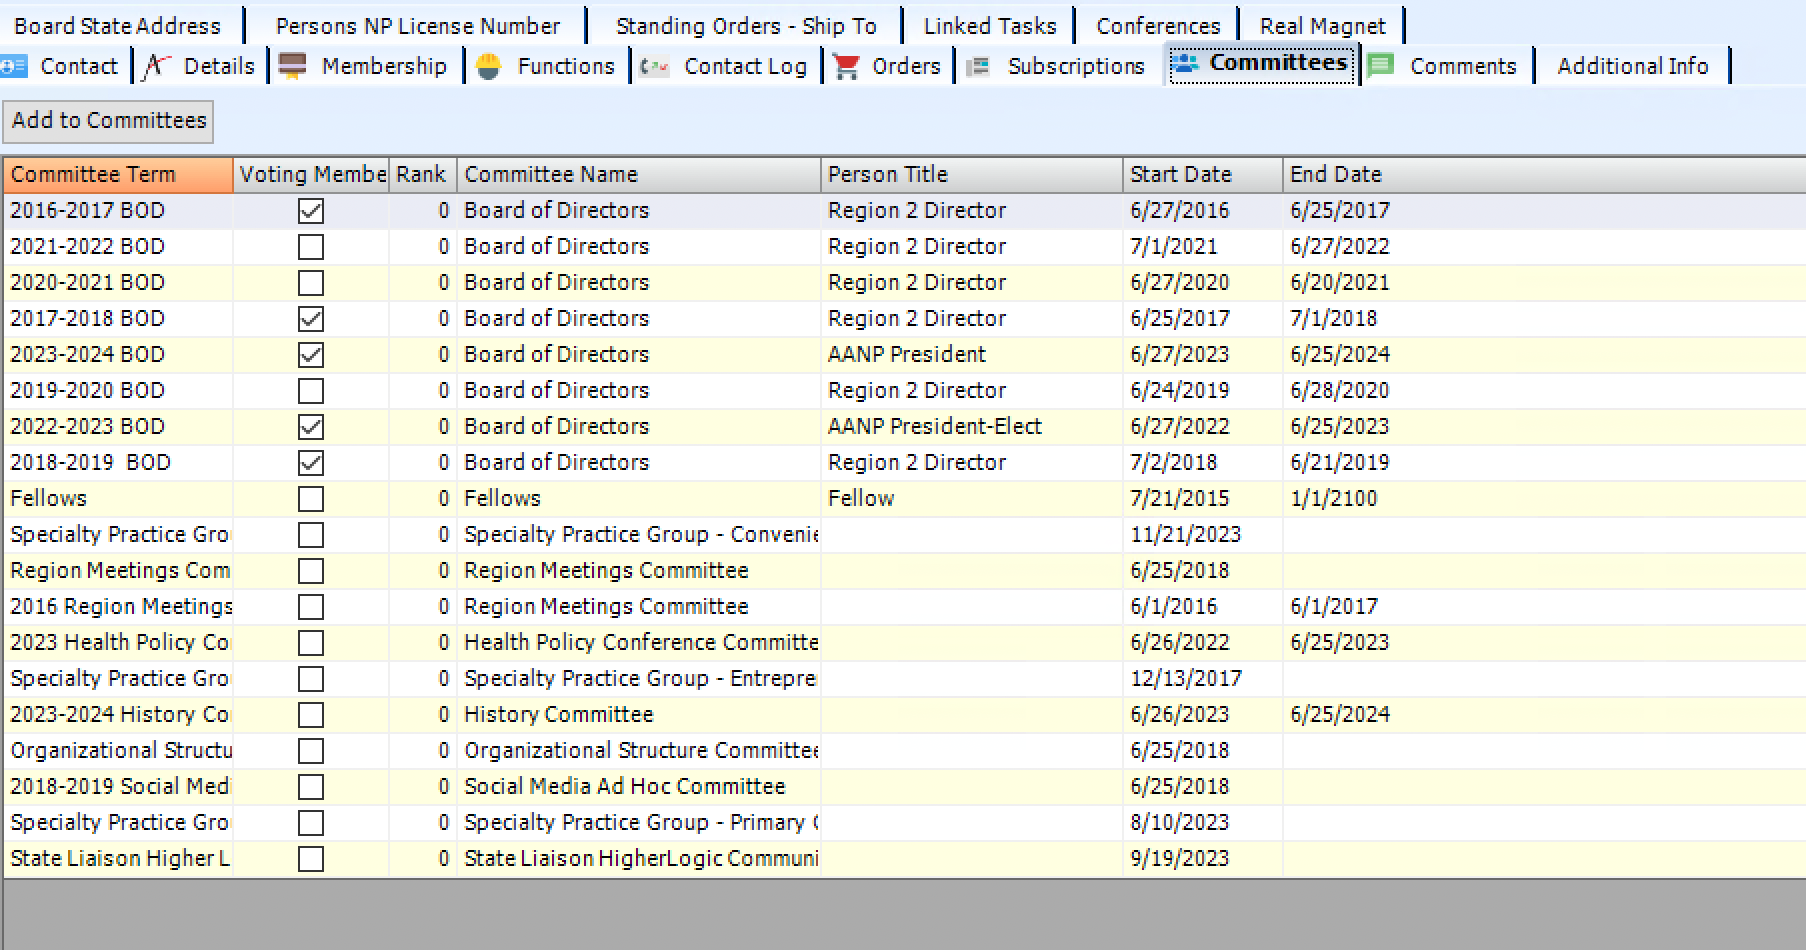Open Functions via its globe icon
The image size is (1806, 950).
point(488,64)
